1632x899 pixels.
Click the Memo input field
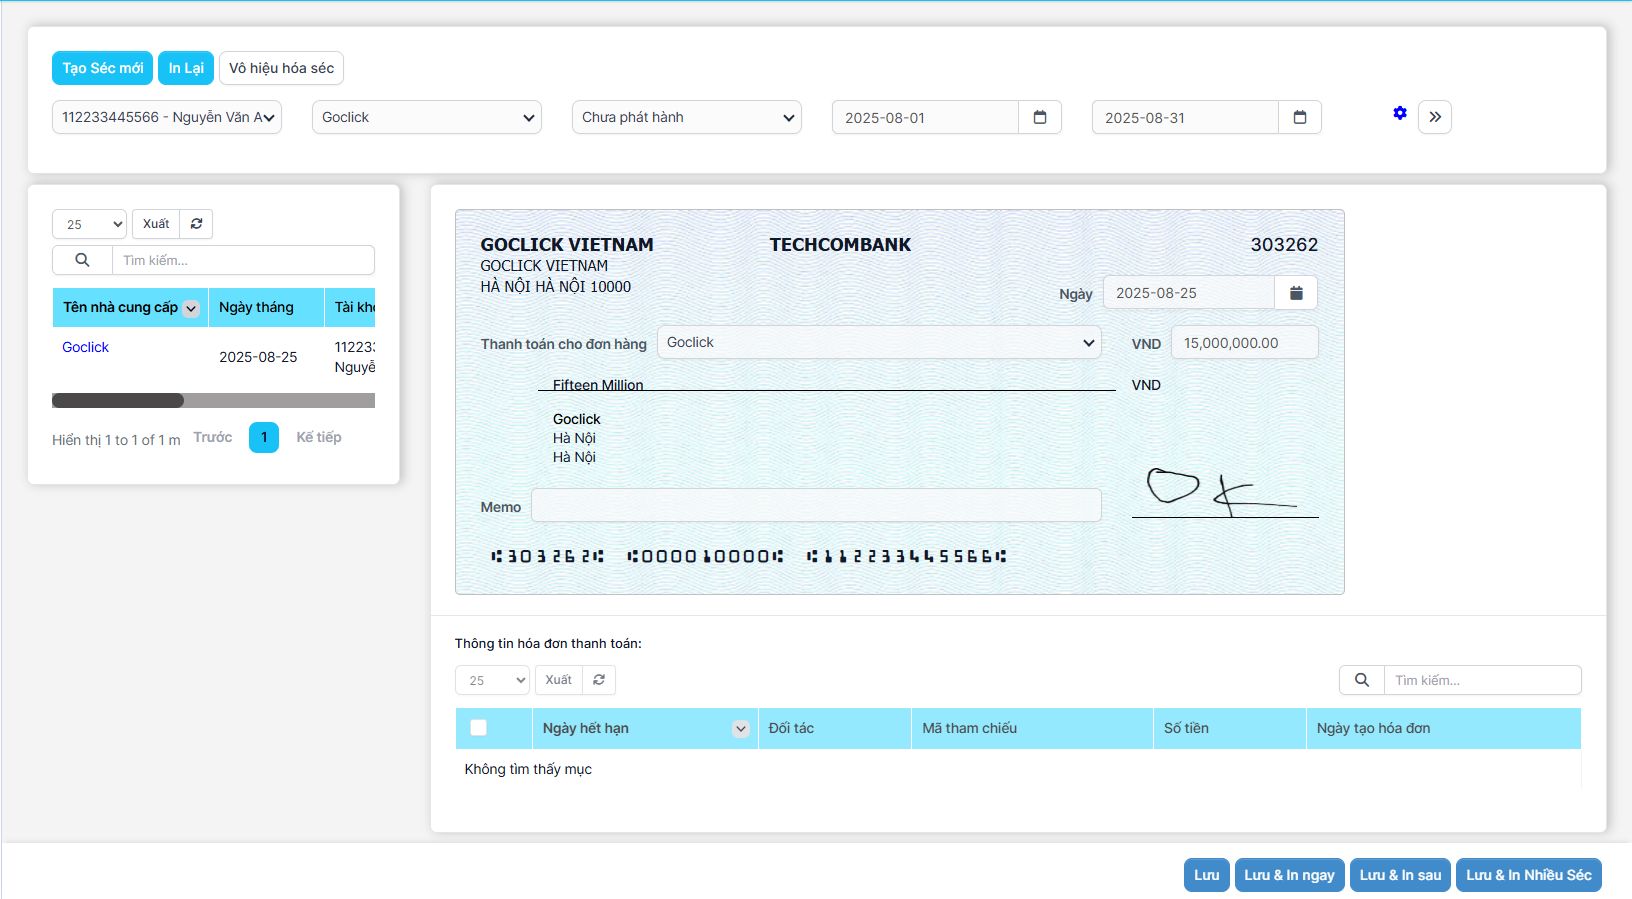click(x=815, y=506)
